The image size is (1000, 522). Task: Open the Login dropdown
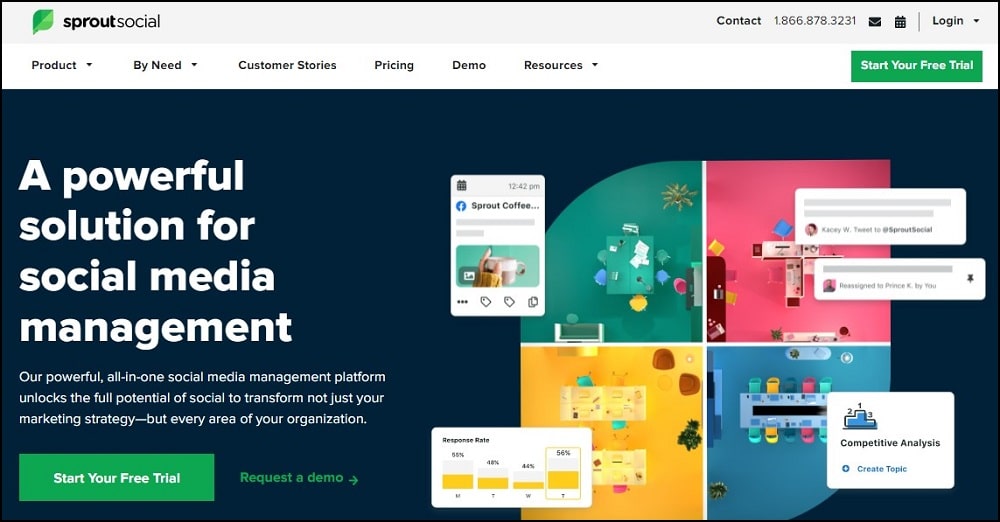(955, 21)
